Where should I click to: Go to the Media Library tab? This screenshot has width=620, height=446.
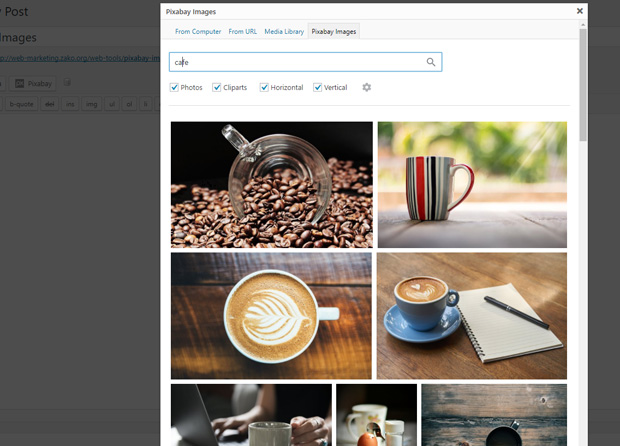pyautogui.click(x=284, y=32)
